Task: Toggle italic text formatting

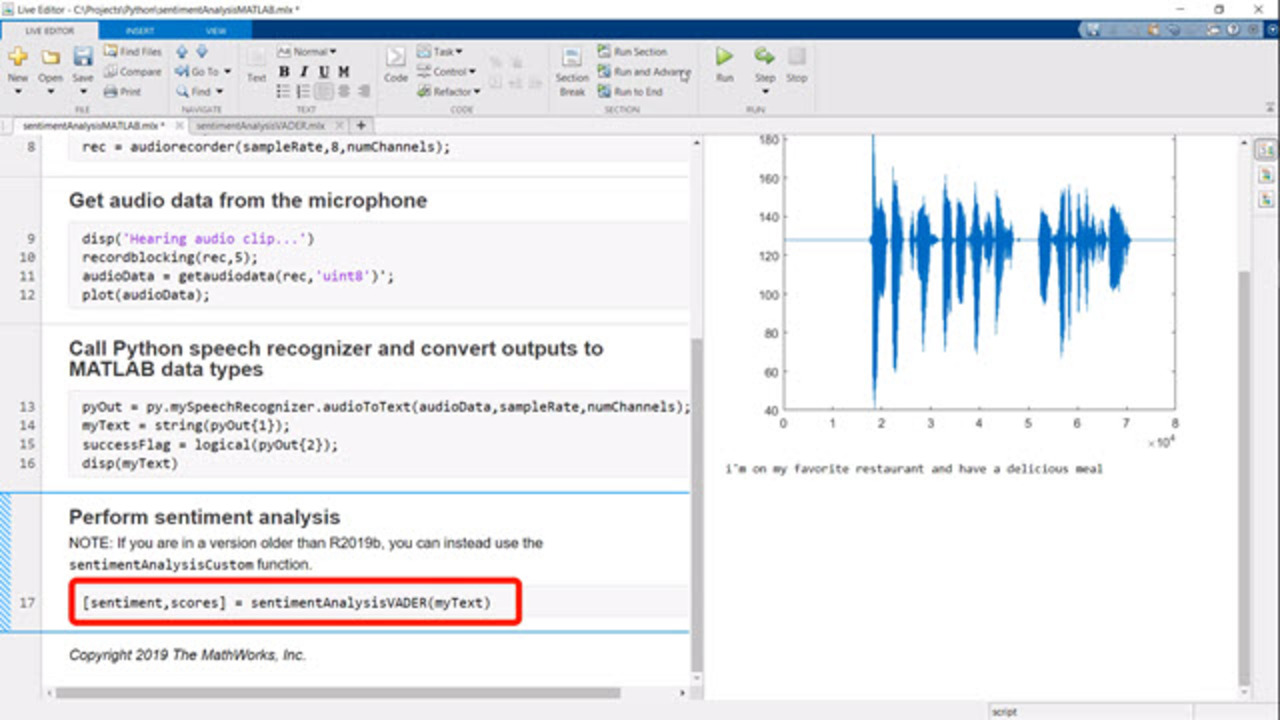Action: pyautogui.click(x=304, y=72)
